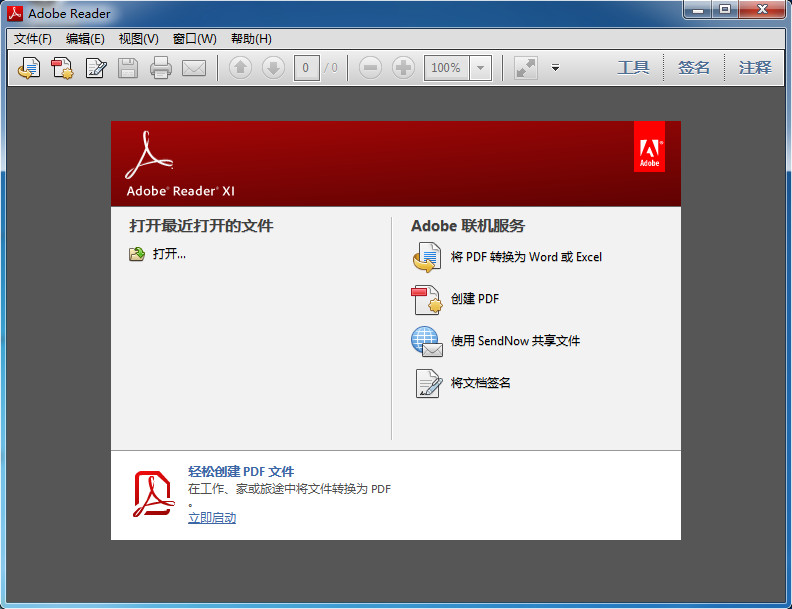Click the sign document toolbar icon
This screenshot has height=609, width=792.
(x=95, y=68)
